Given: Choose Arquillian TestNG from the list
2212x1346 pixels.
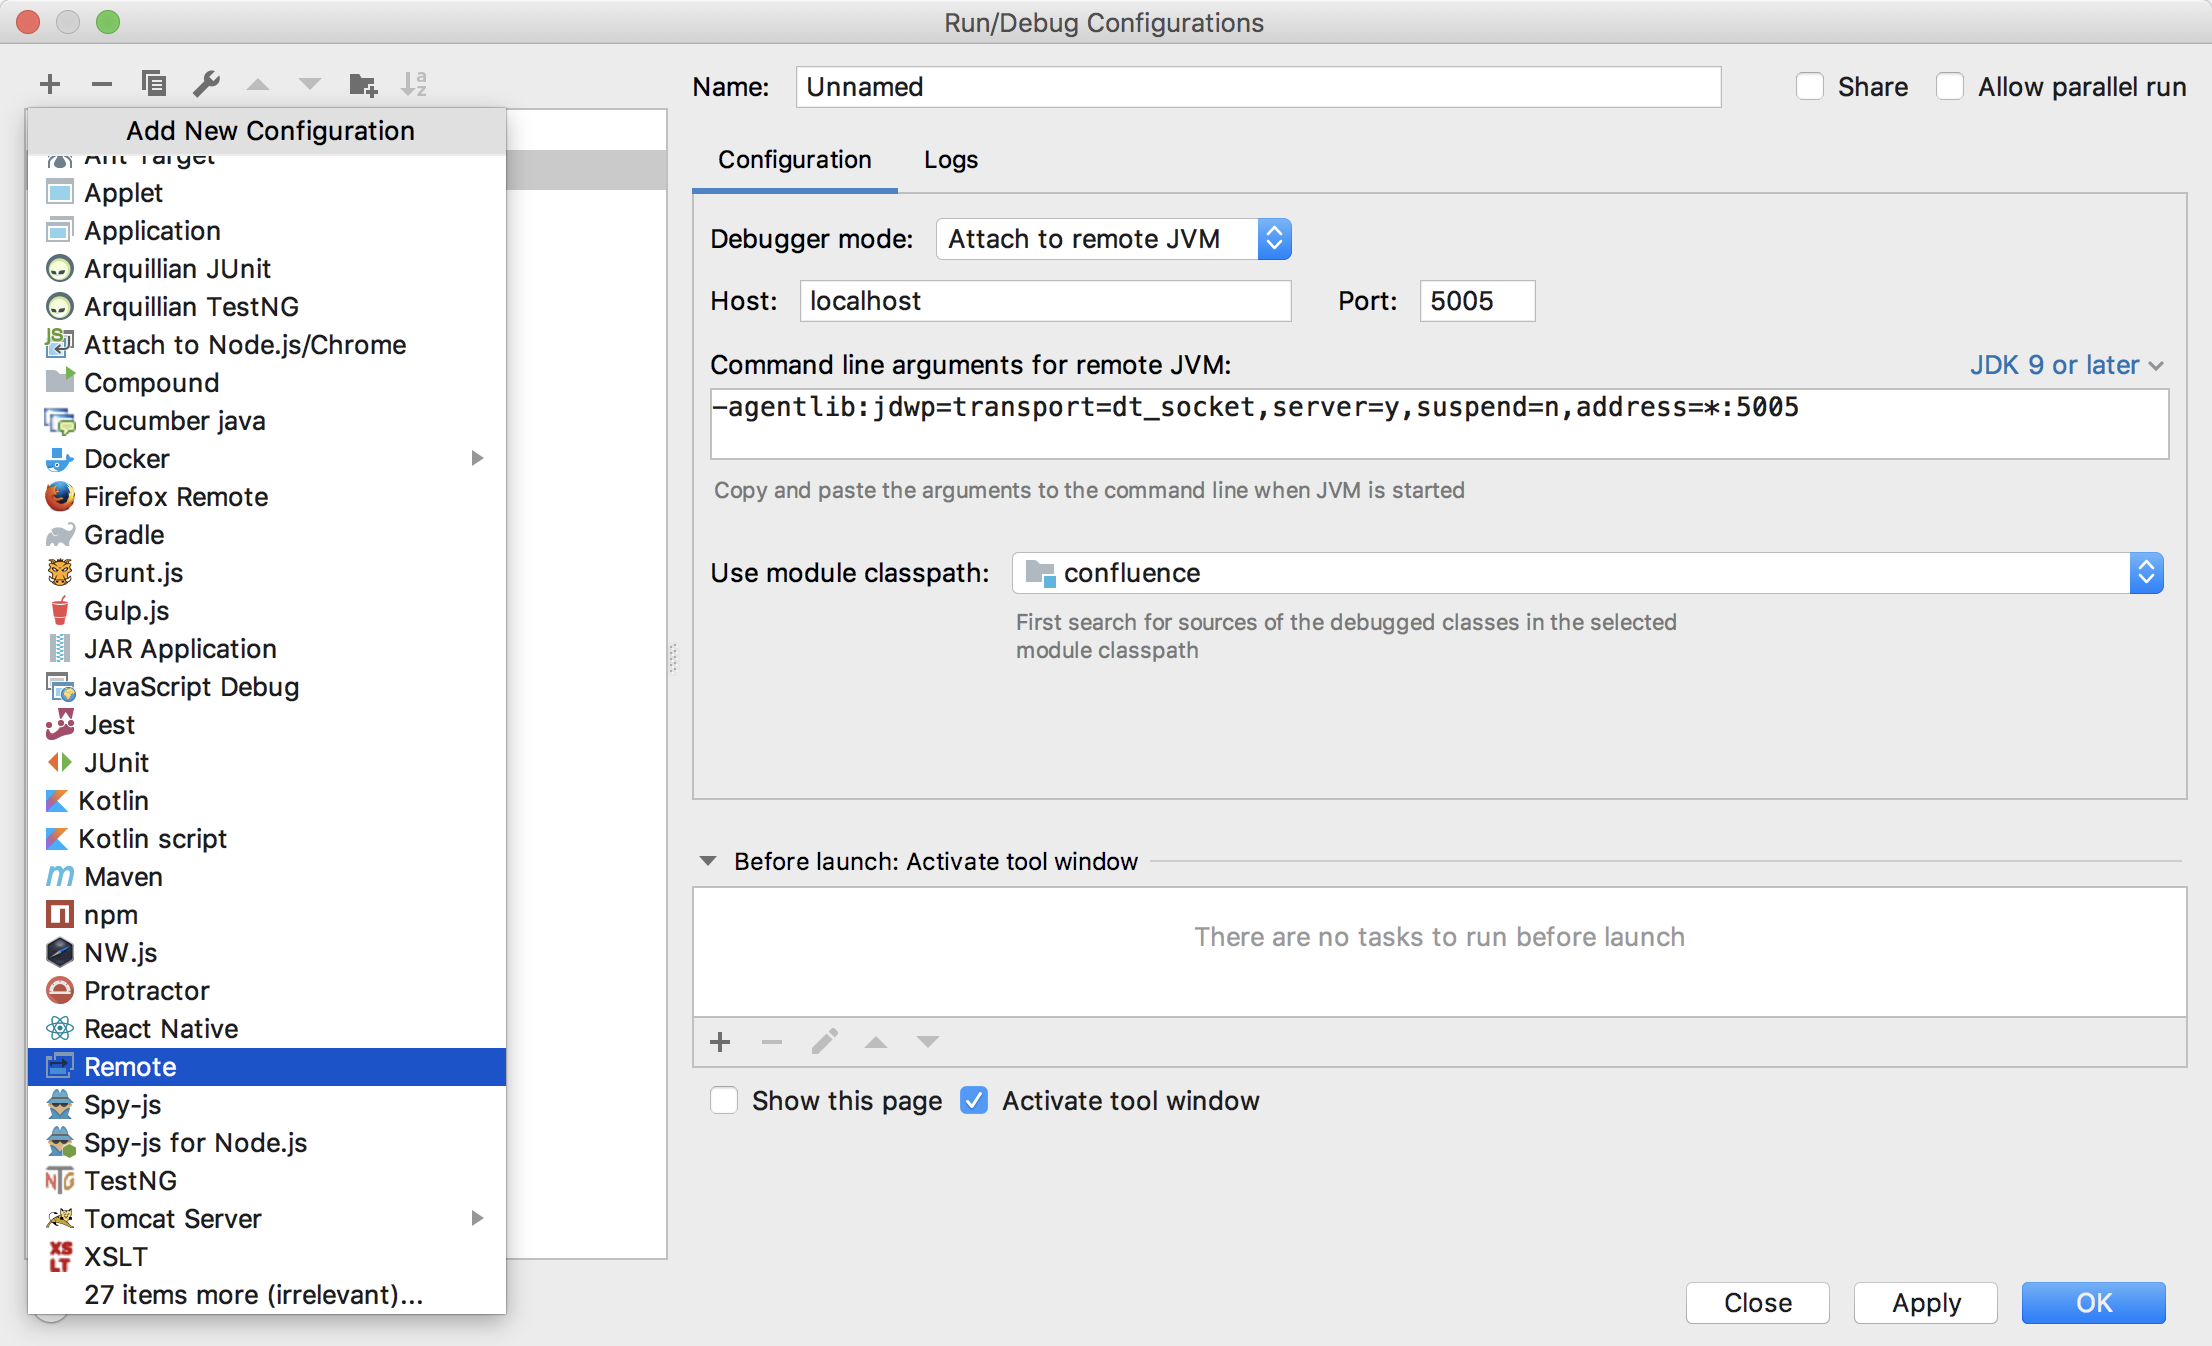Looking at the screenshot, I should [x=266, y=306].
